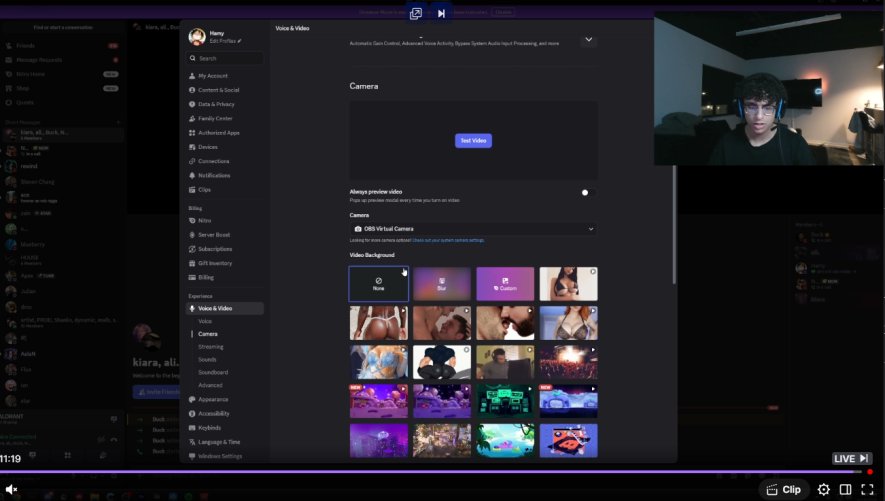
Task: Click the user avatar beside Edit Profiles
Action: pos(197,37)
